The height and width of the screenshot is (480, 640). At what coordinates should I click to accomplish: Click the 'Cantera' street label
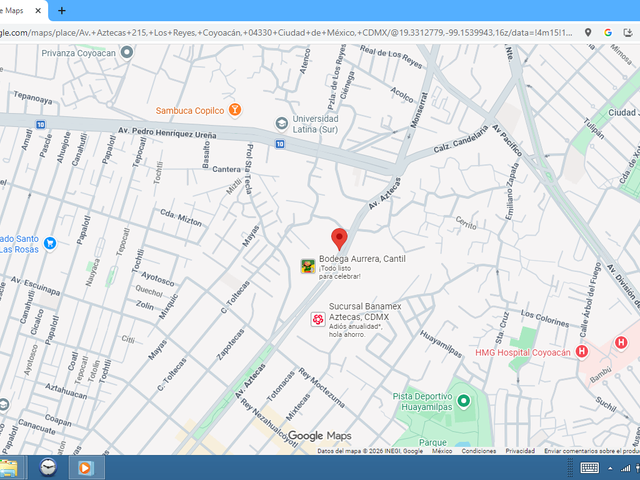pos(226,169)
